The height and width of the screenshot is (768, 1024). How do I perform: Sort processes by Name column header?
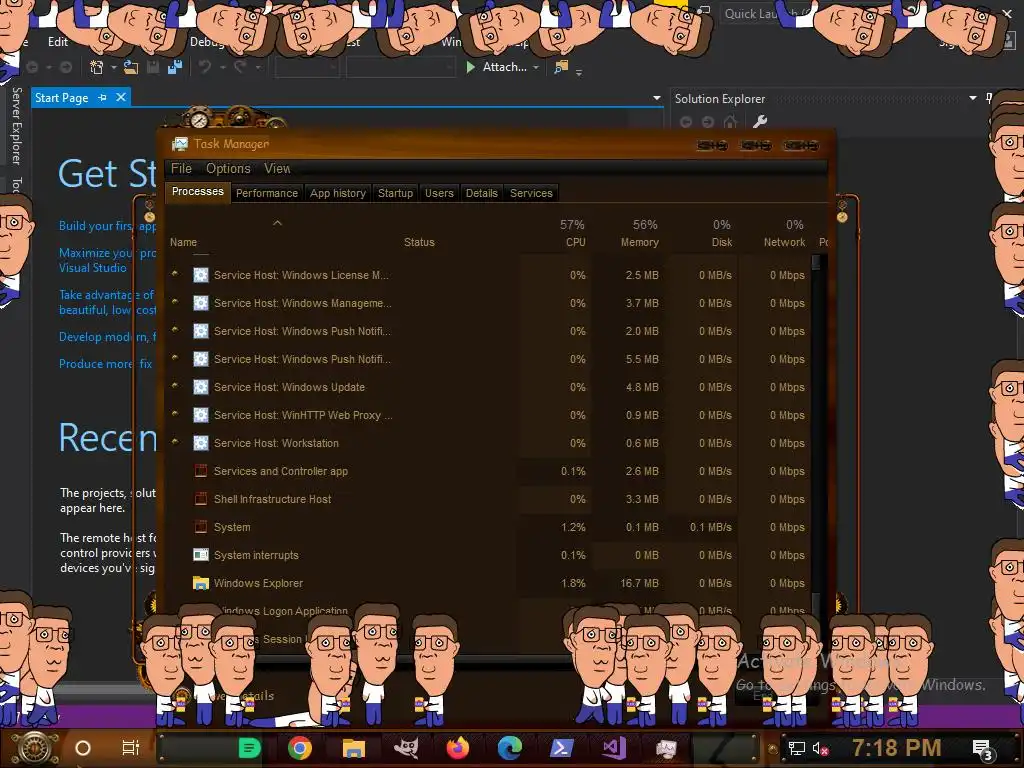coord(184,242)
